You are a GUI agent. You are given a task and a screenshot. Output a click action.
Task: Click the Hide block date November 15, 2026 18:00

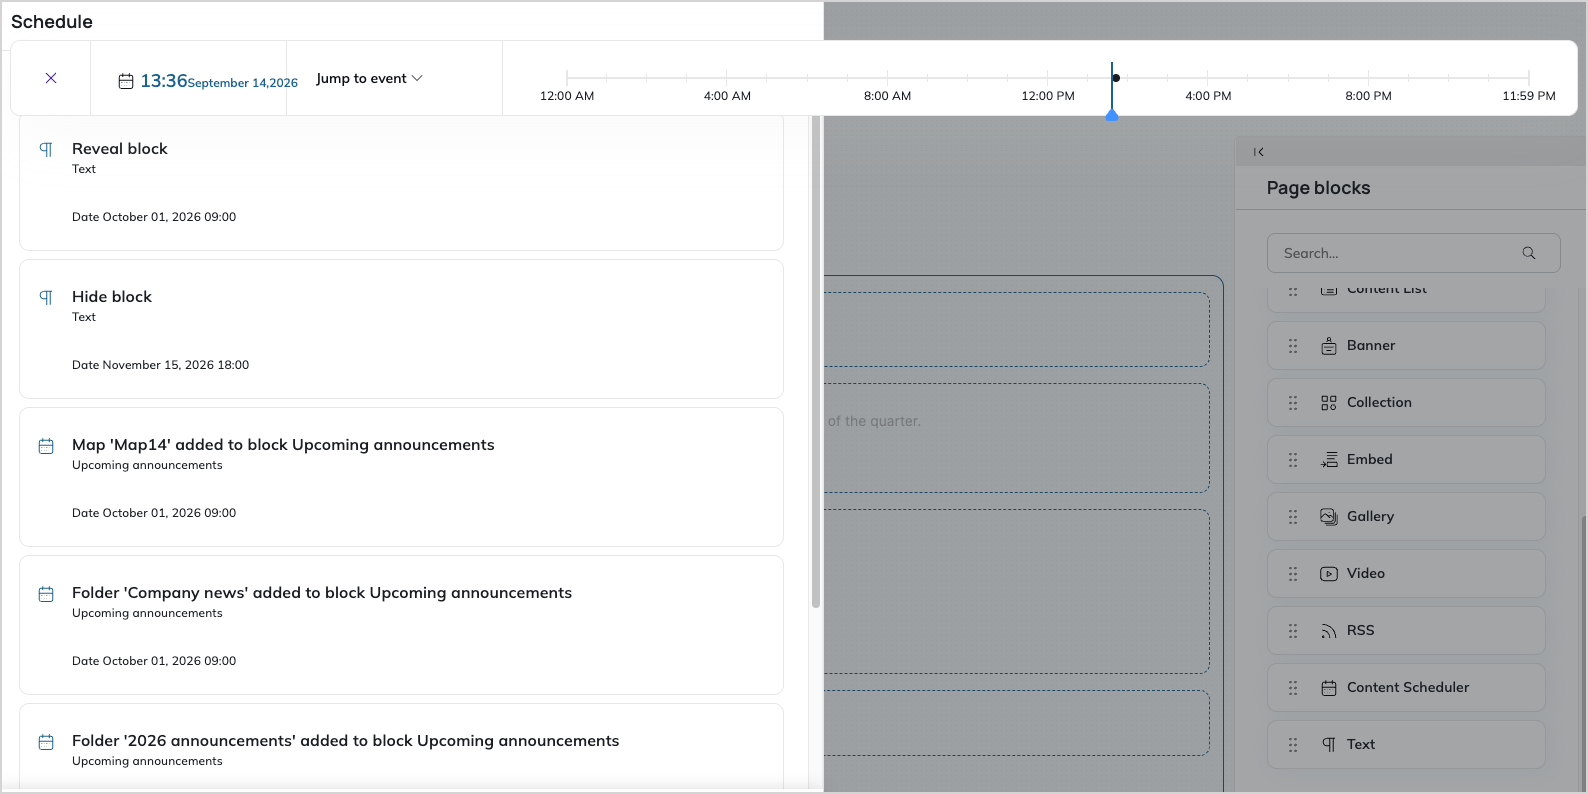(160, 365)
